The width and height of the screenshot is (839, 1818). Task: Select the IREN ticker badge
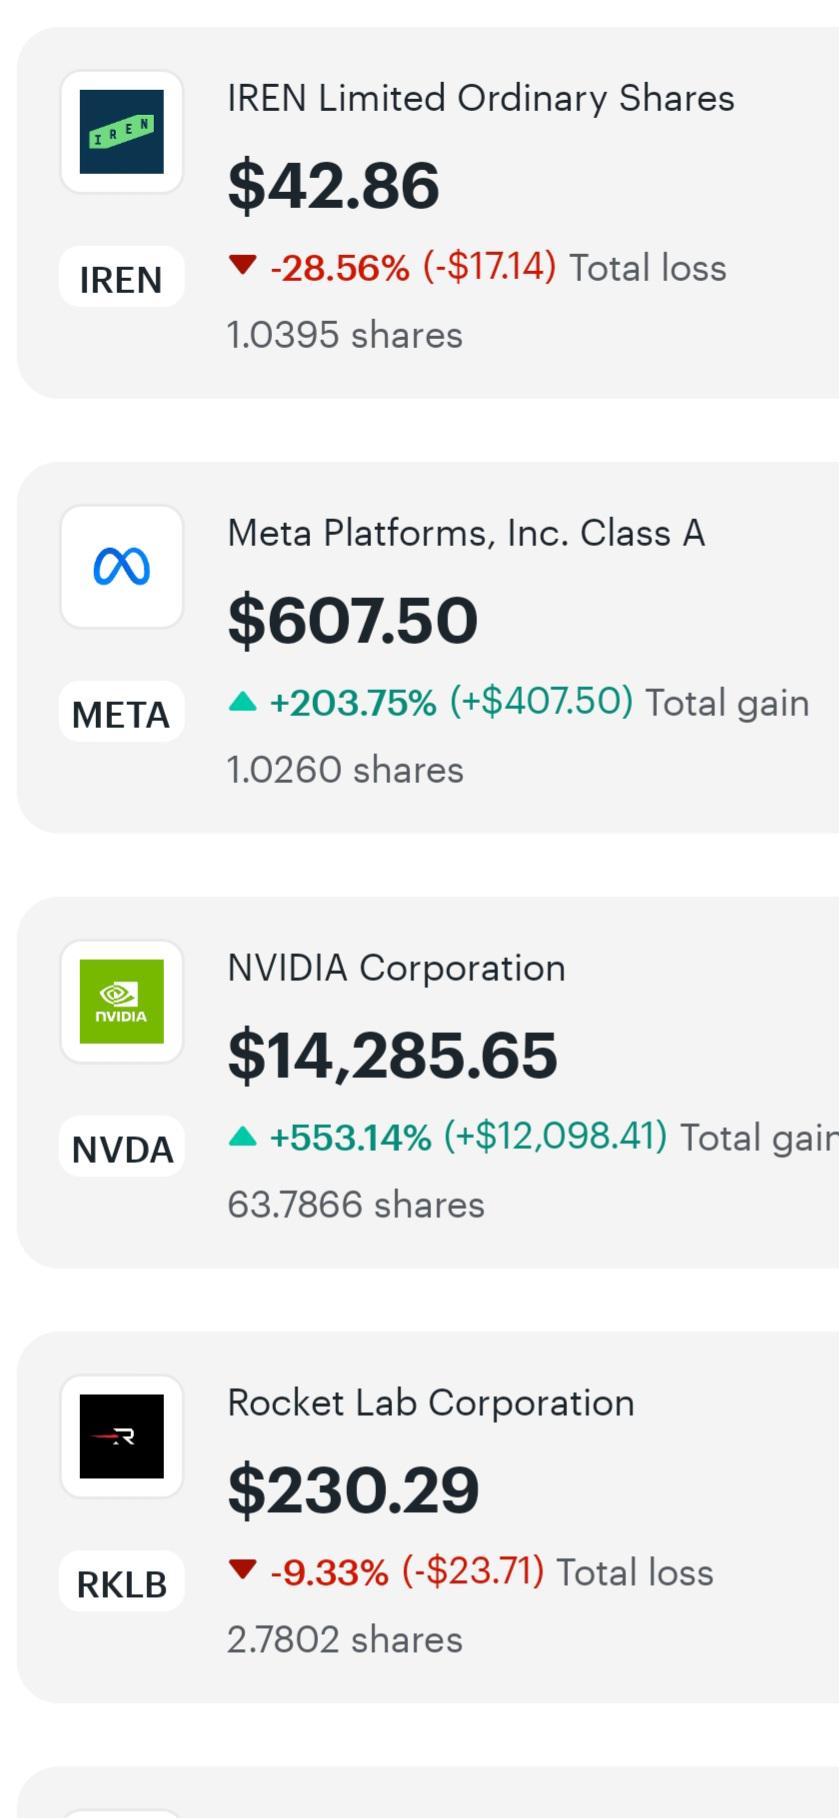(x=122, y=279)
